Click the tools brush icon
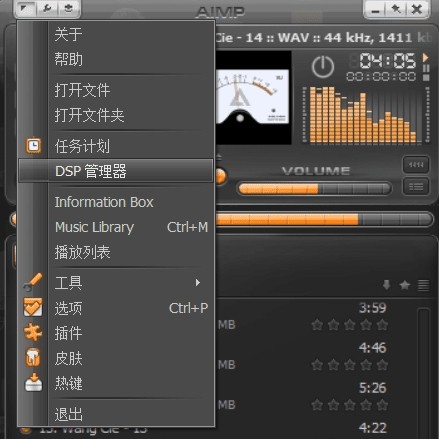The width and height of the screenshot is (439, 439). coord(33,283)
